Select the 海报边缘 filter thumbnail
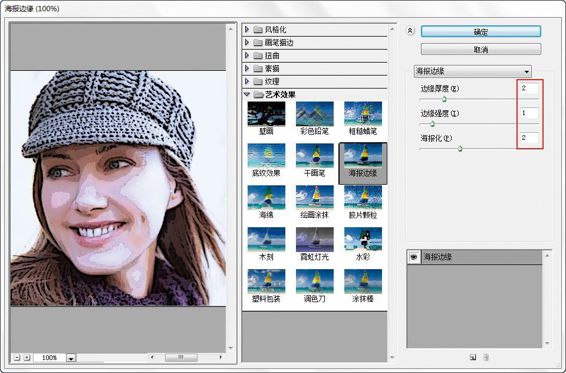Viewport: 566px width, 373px height. click(x=363, y=163)
